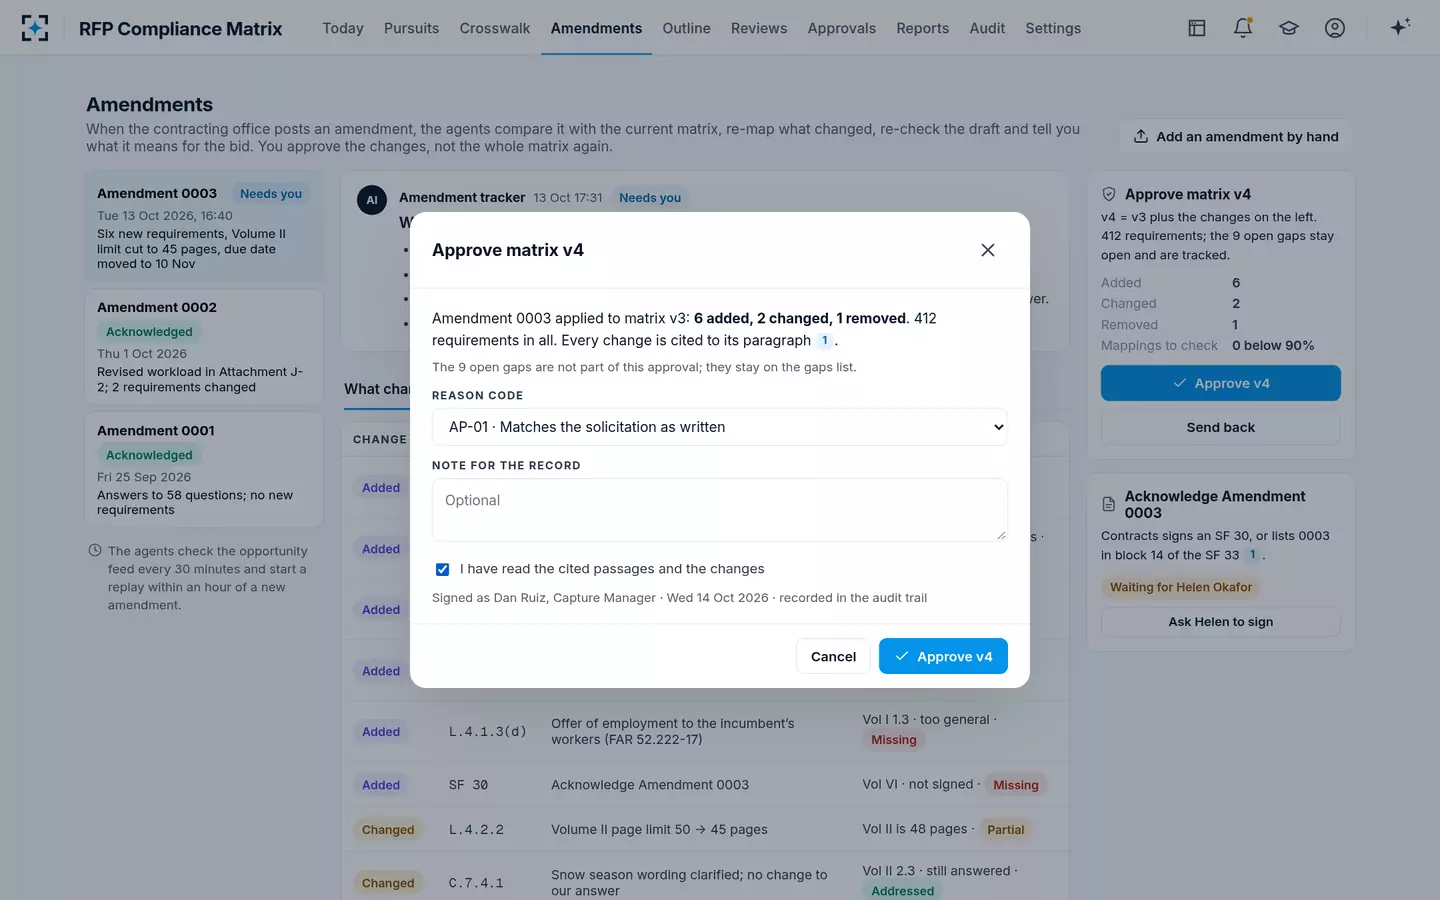Go to the Today tab
This screenshot has height=900, width=1440.
[x=343, y=28]
